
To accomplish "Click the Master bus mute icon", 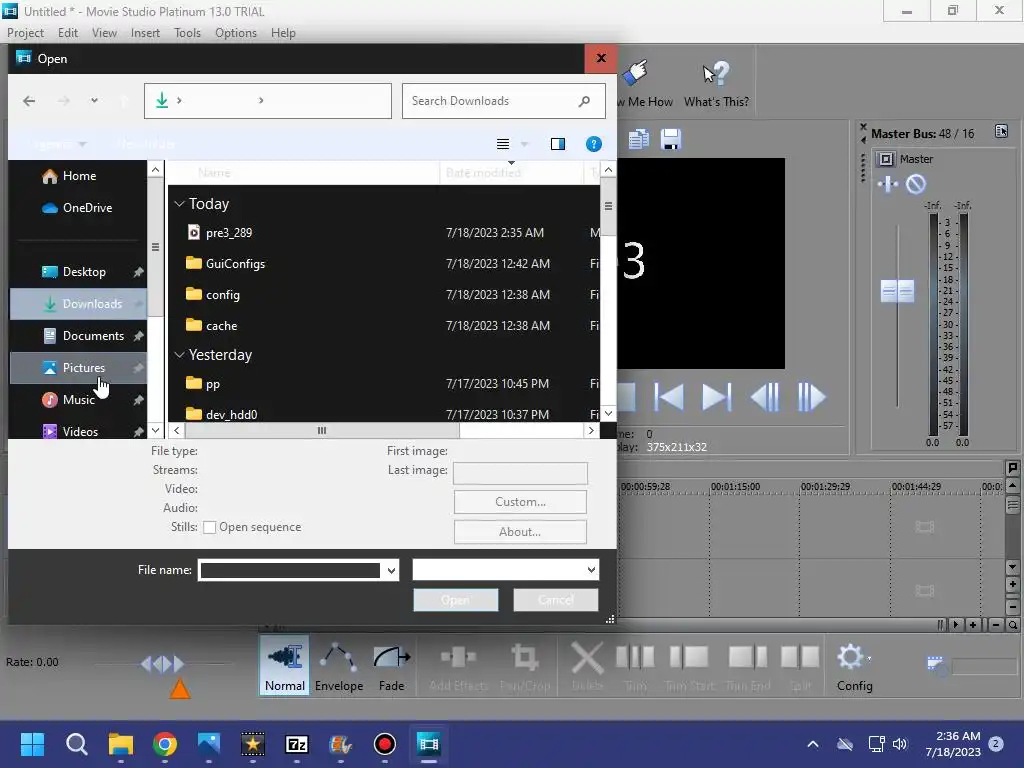I will pos(916,184).
